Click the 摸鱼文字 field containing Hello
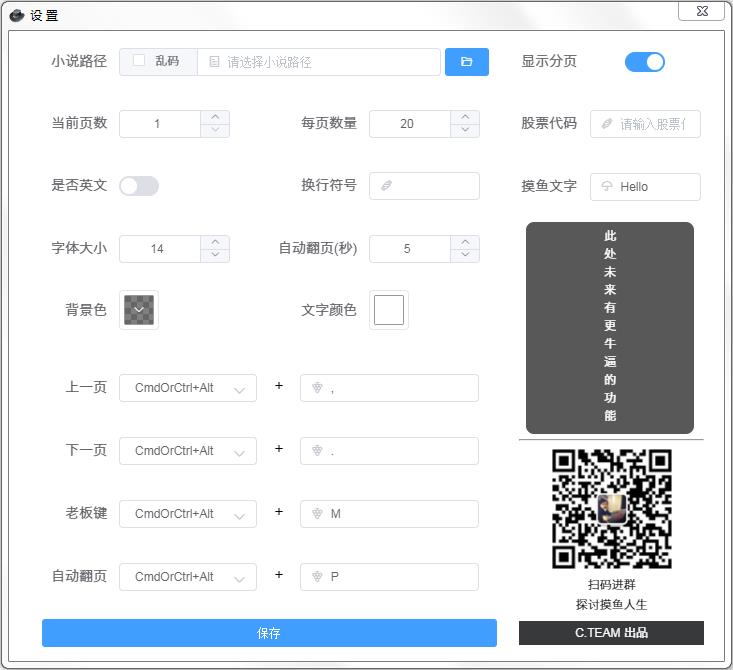Image resolution: width=733 pixels, height=670 pixels. 655,187
